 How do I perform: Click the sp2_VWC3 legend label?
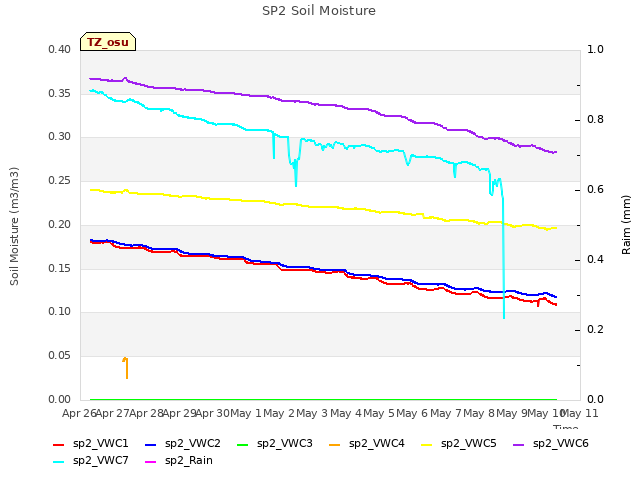284,444
